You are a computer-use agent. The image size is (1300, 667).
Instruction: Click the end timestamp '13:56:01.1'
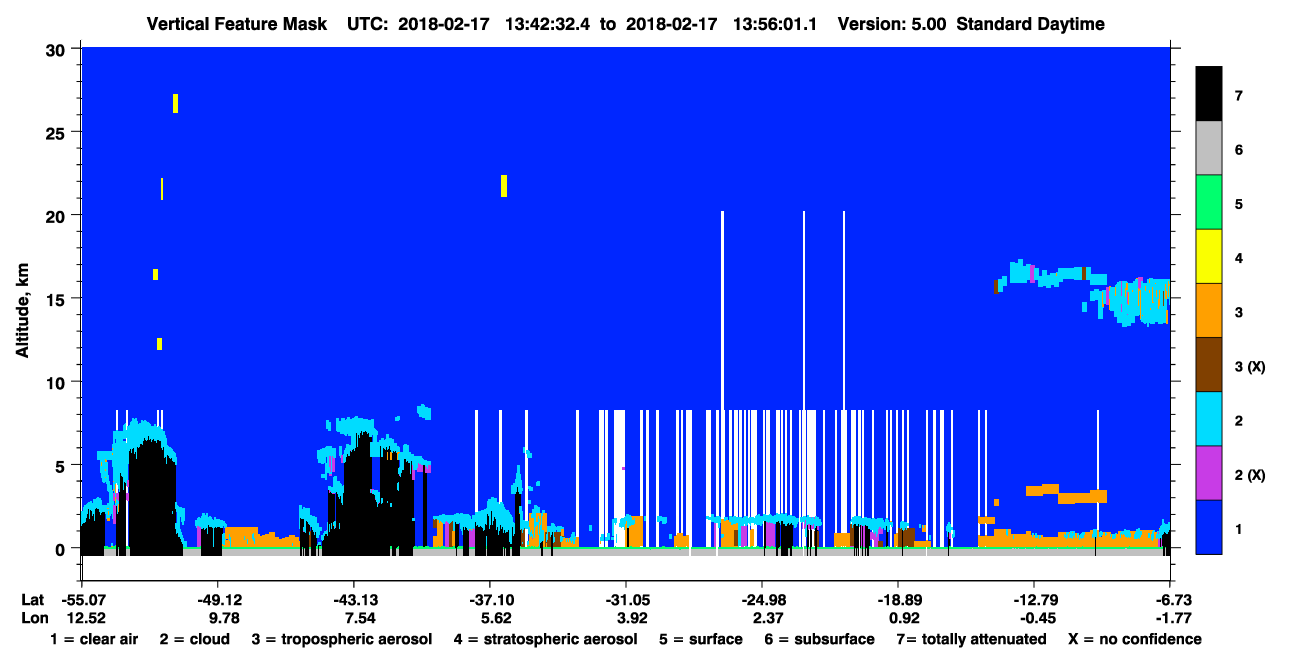[x=776, y=23]
